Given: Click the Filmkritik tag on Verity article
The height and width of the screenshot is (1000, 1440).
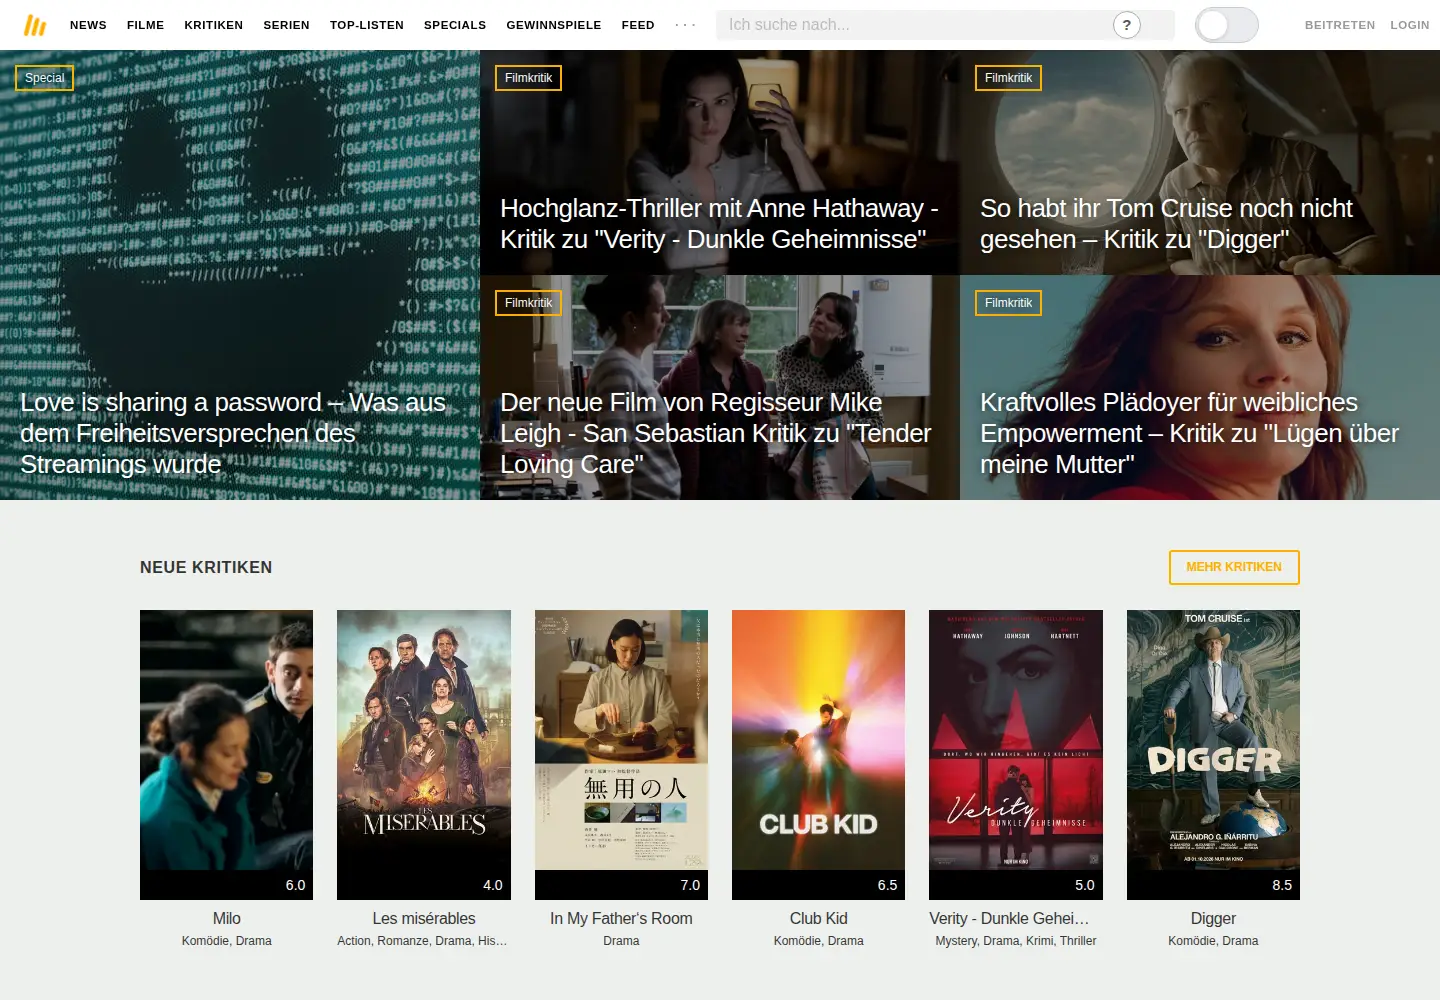Looking at the screenshot, I should point(528,78).
